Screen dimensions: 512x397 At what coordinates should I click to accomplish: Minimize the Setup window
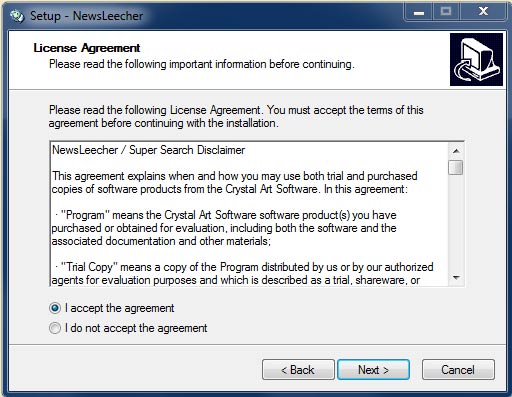click(x=419, y=12)
